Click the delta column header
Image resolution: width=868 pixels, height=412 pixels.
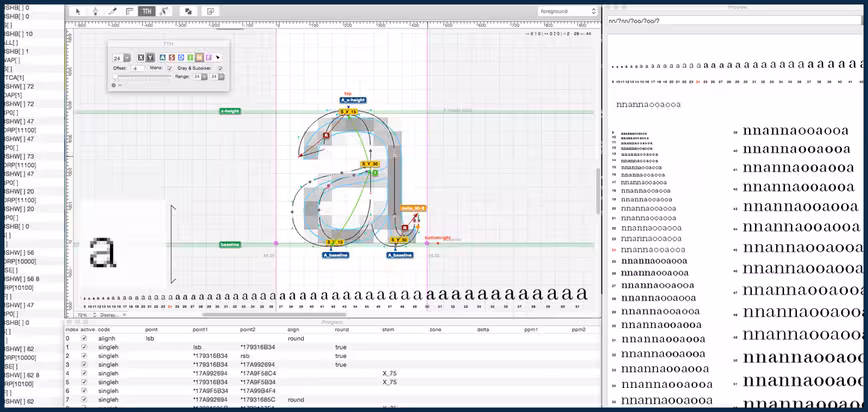483,330
